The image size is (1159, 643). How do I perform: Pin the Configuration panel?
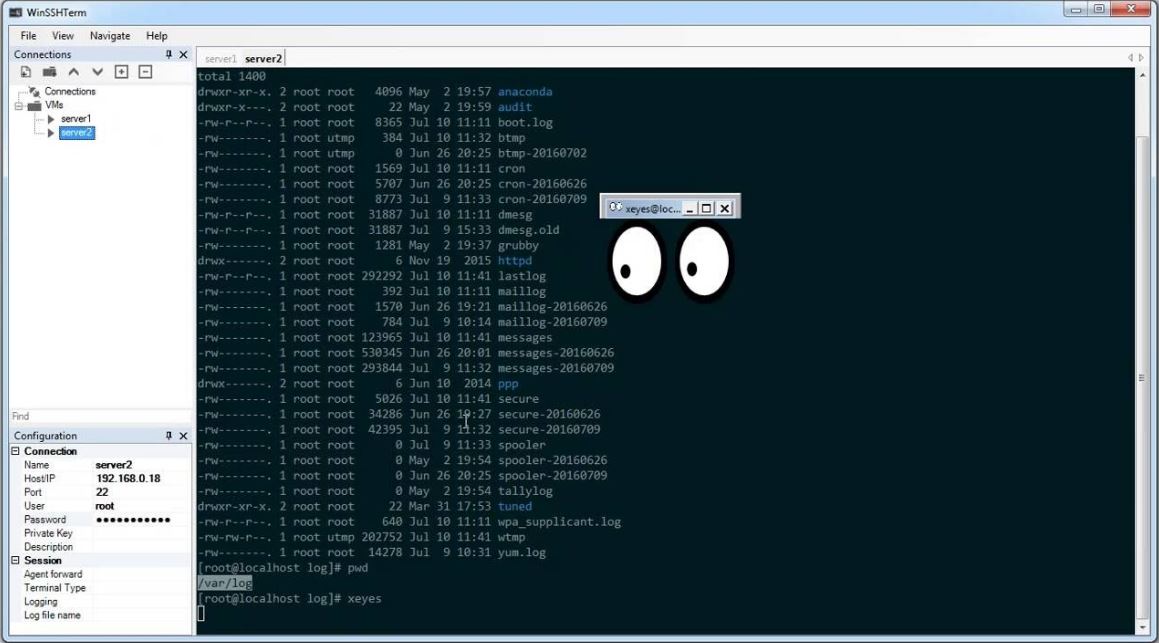pyautogui.click(x=169, y=435)
